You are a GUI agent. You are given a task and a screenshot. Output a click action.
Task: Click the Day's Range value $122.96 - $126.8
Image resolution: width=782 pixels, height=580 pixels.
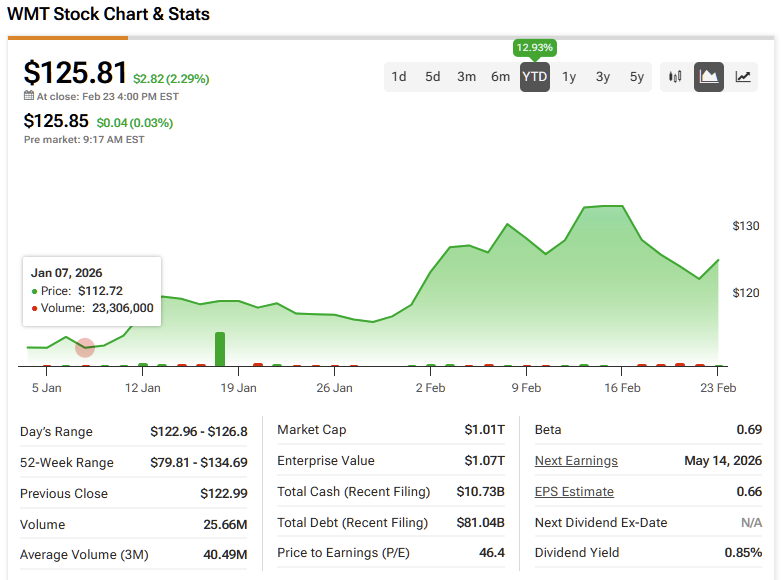198,431
